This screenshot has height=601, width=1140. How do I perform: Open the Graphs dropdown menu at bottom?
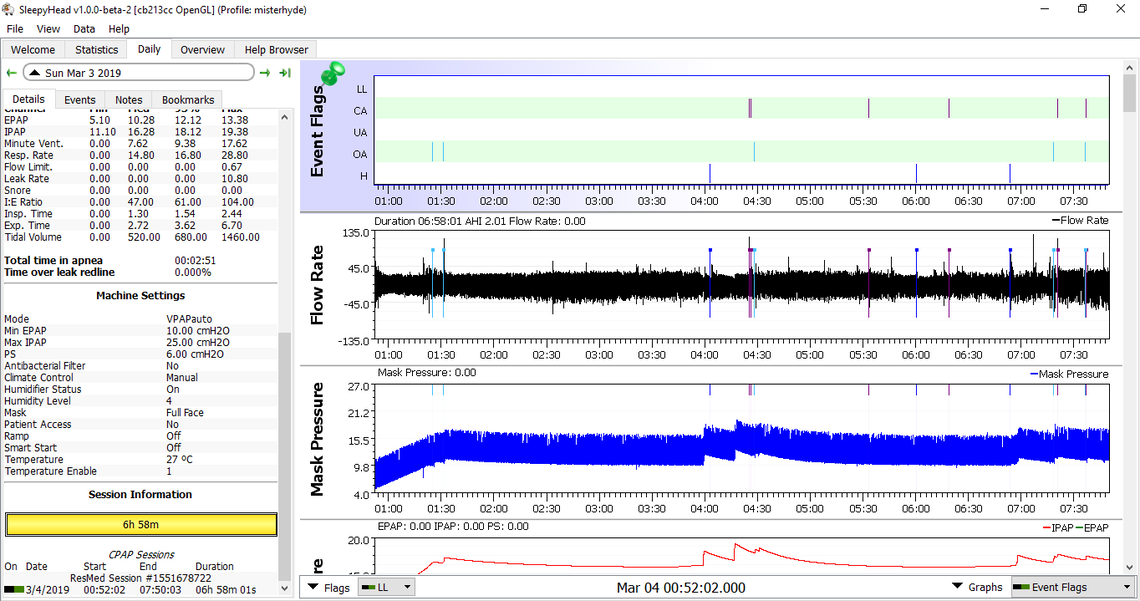(977, 587)
